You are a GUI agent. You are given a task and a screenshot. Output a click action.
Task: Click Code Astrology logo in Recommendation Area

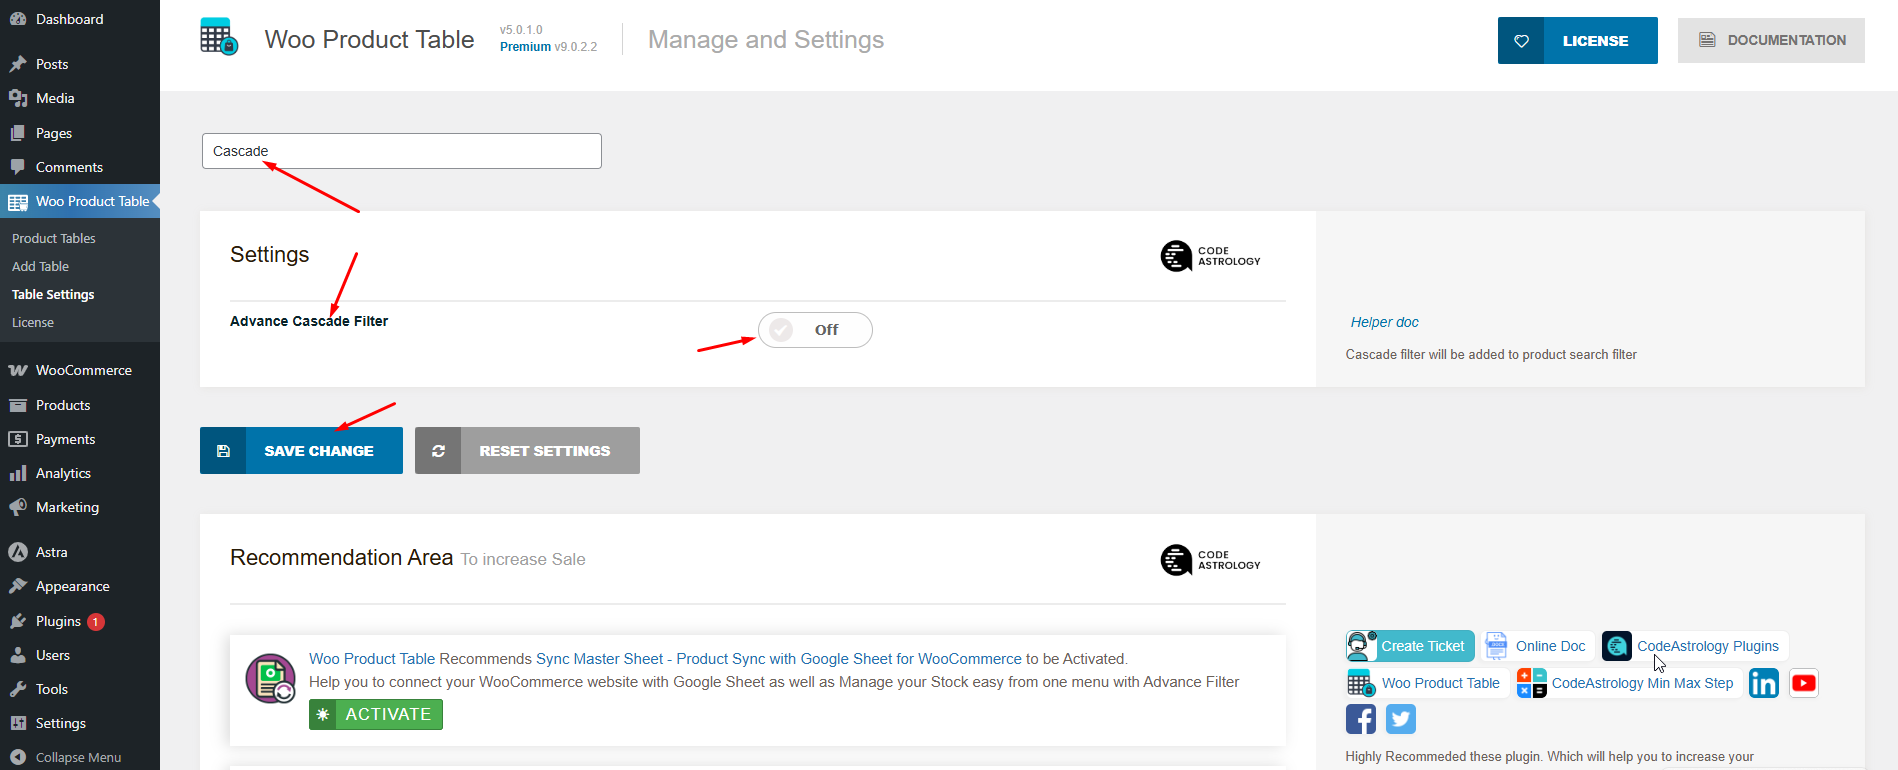1210,560
